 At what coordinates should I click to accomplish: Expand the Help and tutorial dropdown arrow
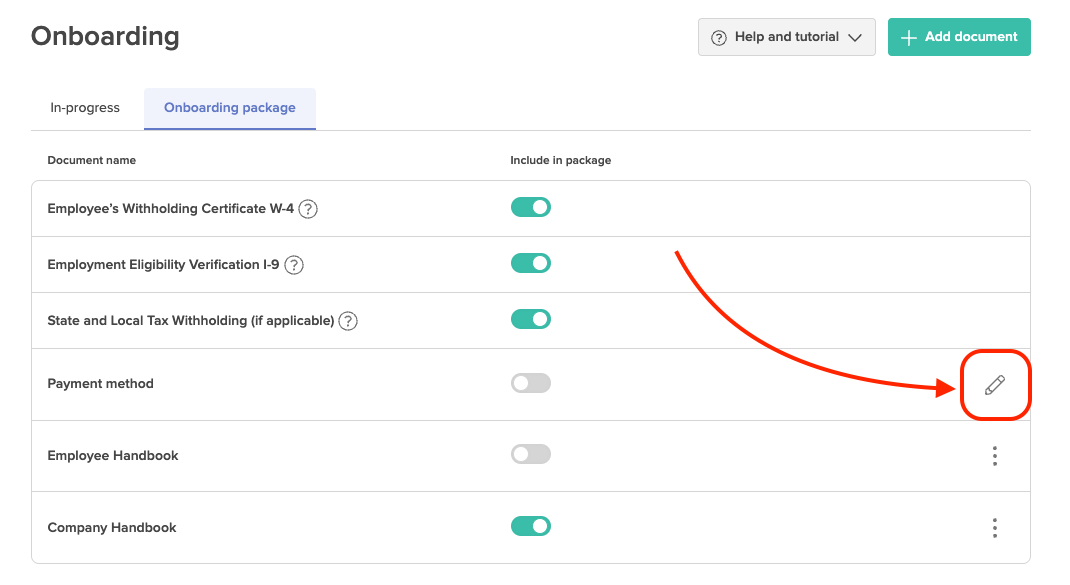[854, 37]
